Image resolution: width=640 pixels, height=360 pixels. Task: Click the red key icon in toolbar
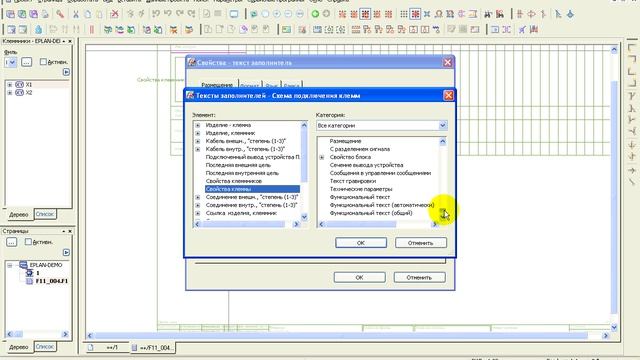(x=60, y=14)
